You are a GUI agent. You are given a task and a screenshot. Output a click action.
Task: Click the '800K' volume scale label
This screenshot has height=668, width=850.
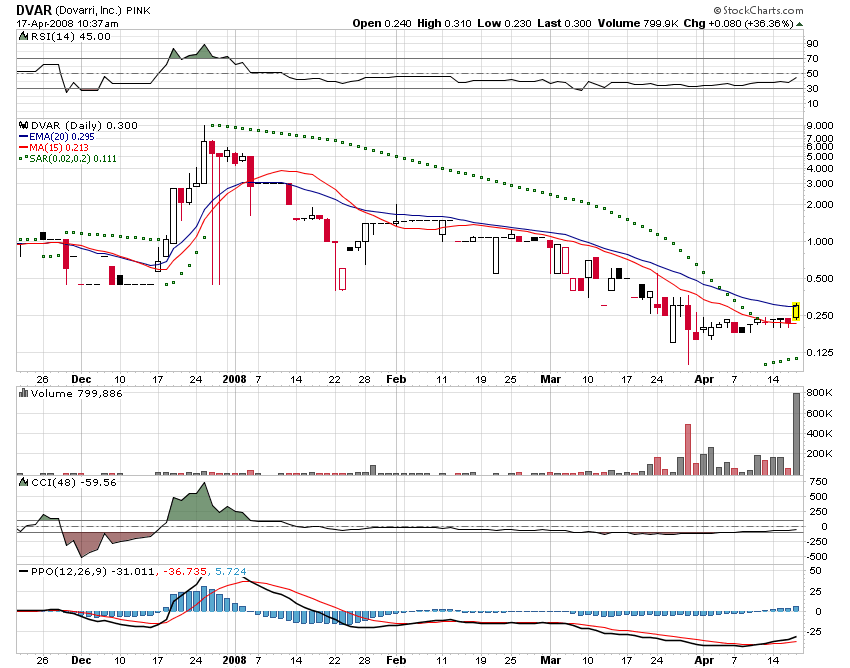point(820,393)
